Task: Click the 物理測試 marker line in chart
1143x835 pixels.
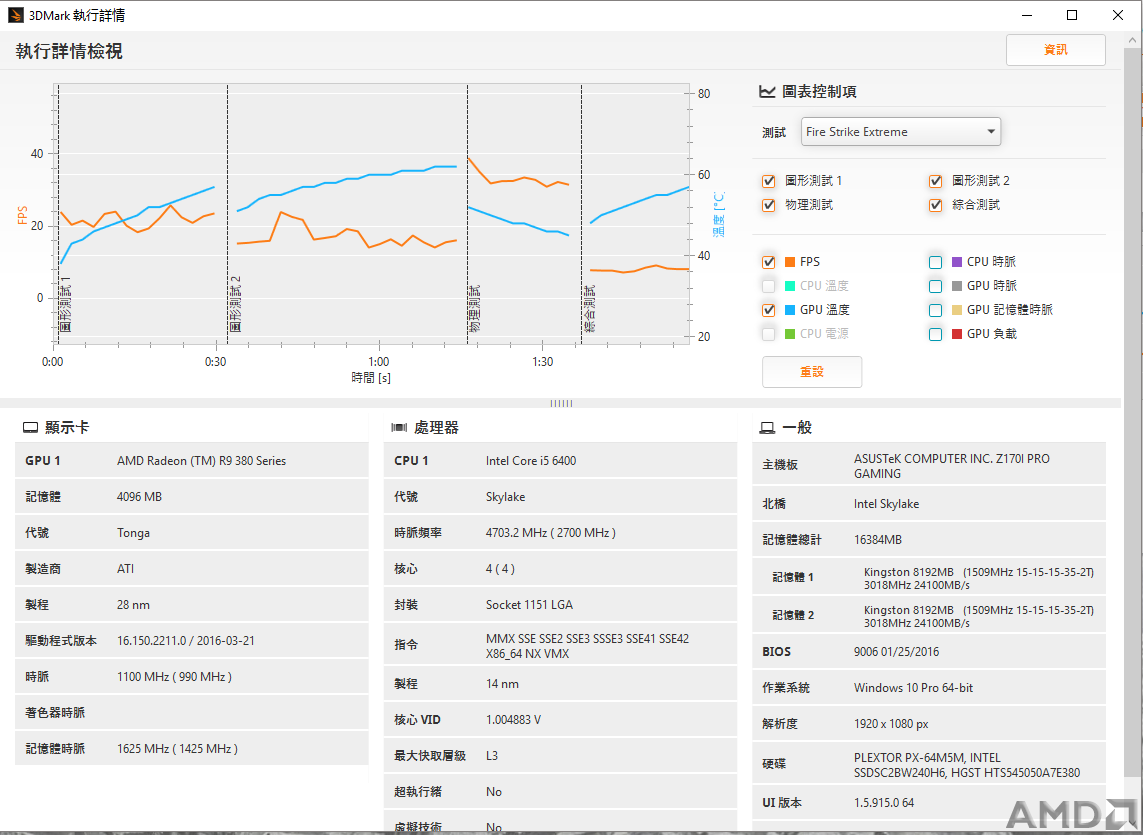Action: (467, 214)
